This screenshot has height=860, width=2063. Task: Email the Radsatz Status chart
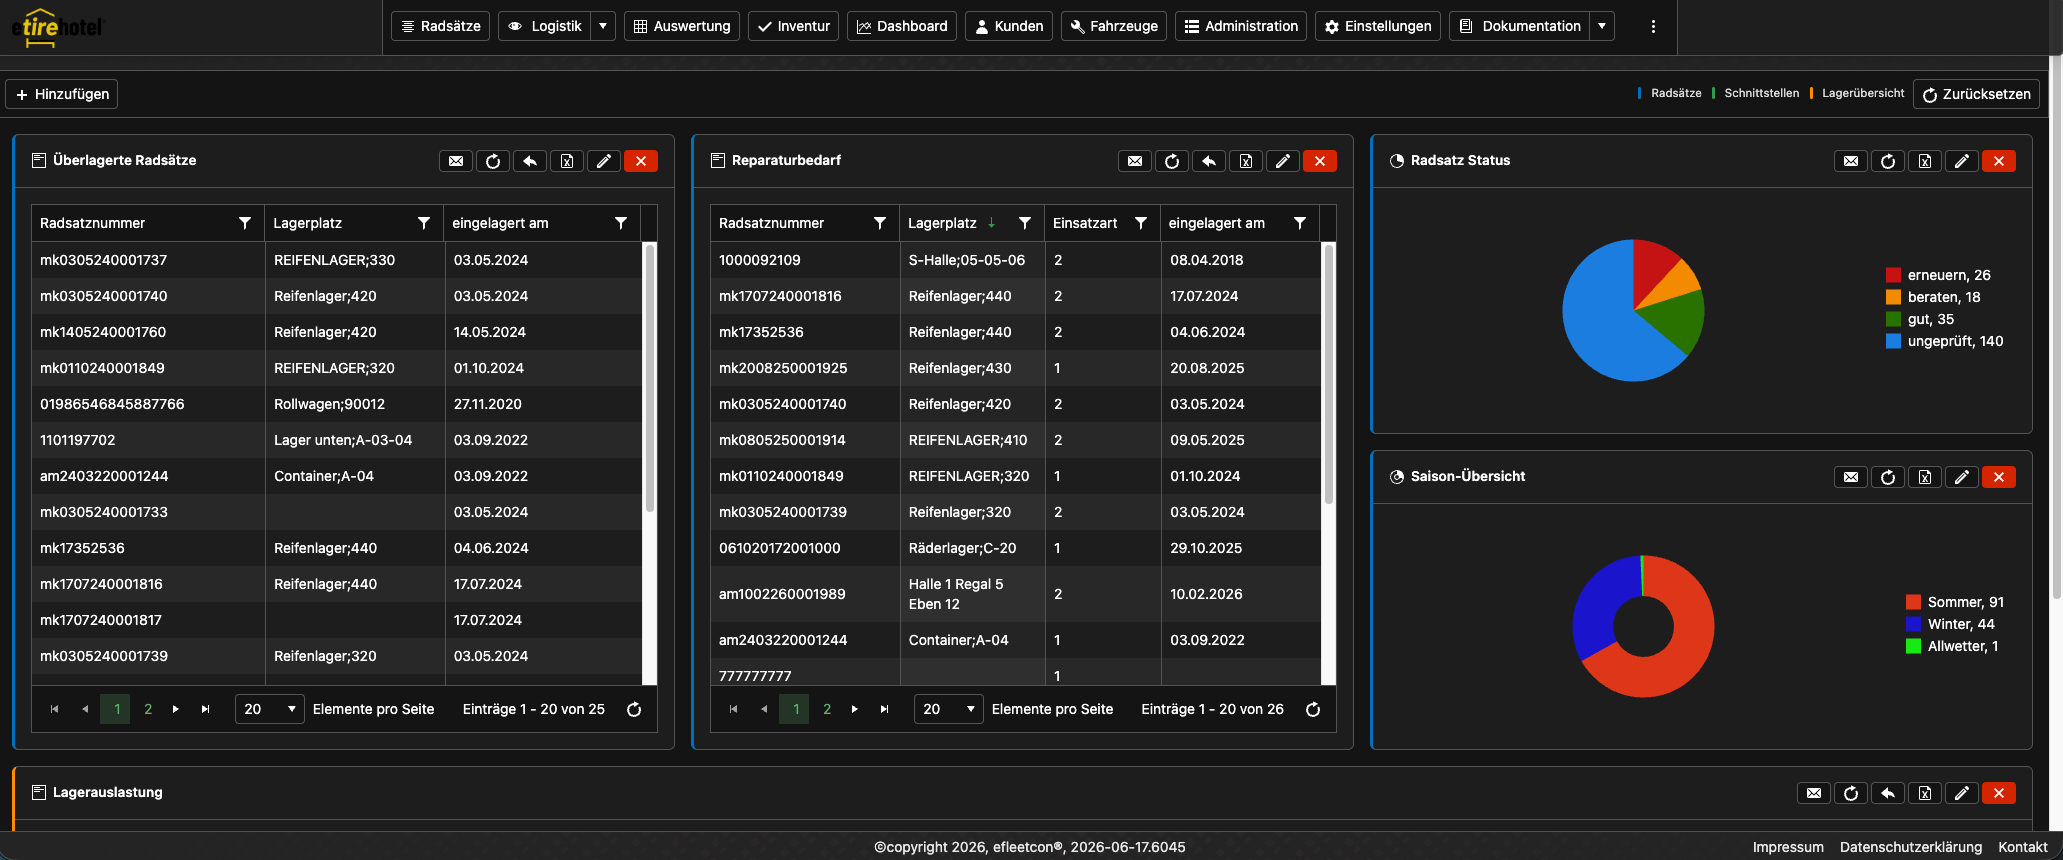click(x=1851, y=161)
